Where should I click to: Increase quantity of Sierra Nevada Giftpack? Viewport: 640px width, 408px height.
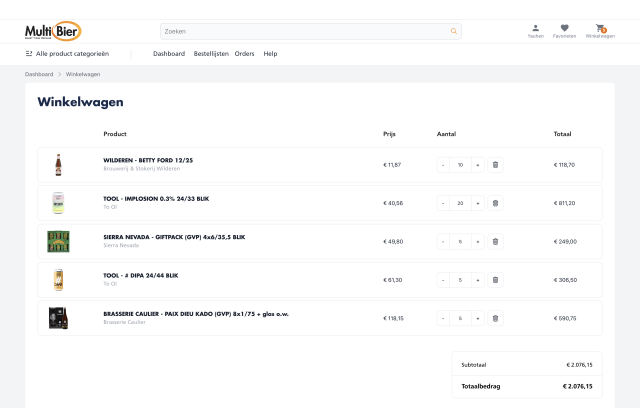(478, 242)
